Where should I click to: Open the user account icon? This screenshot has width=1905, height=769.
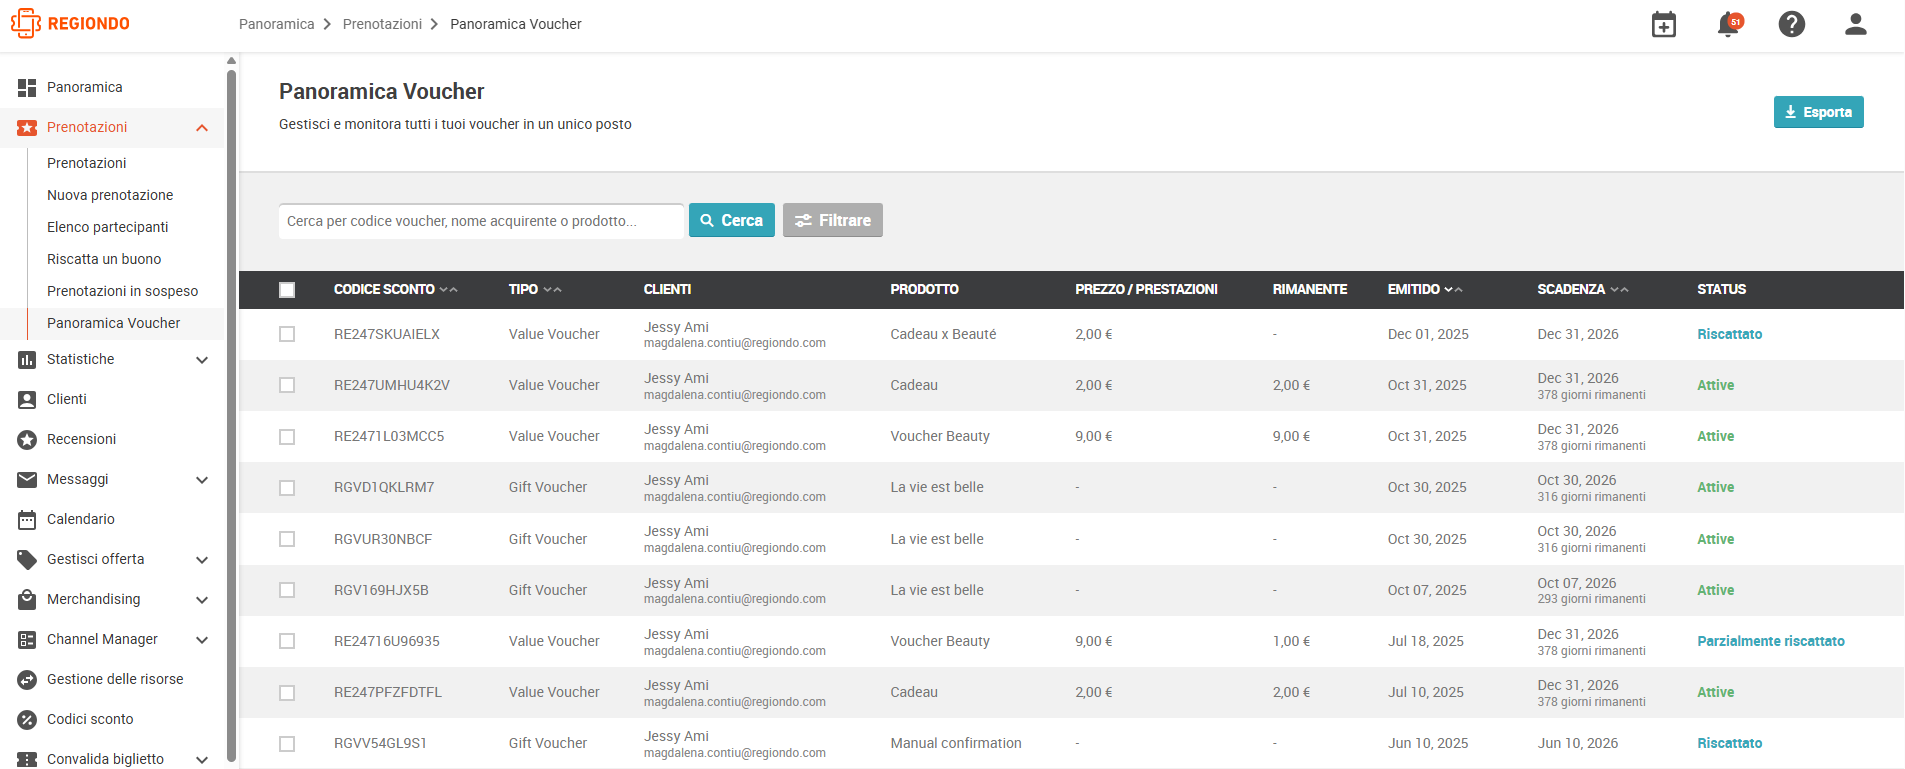[1856, 24]
